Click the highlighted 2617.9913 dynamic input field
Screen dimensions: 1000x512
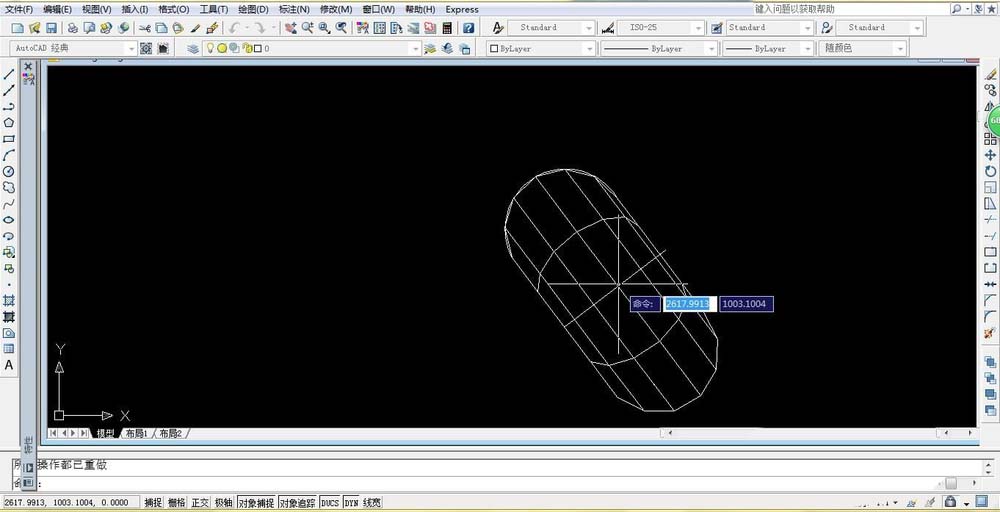689,304
